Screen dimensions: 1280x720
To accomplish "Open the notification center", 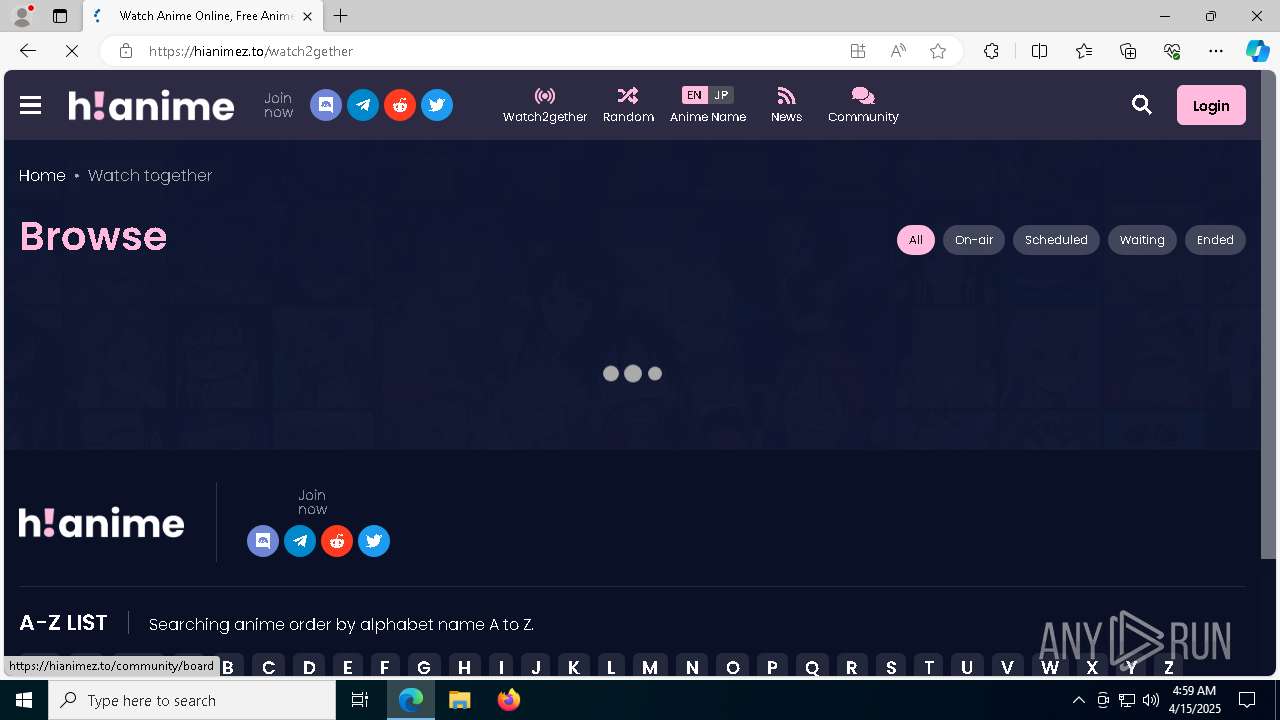I will coord(1247,700).
